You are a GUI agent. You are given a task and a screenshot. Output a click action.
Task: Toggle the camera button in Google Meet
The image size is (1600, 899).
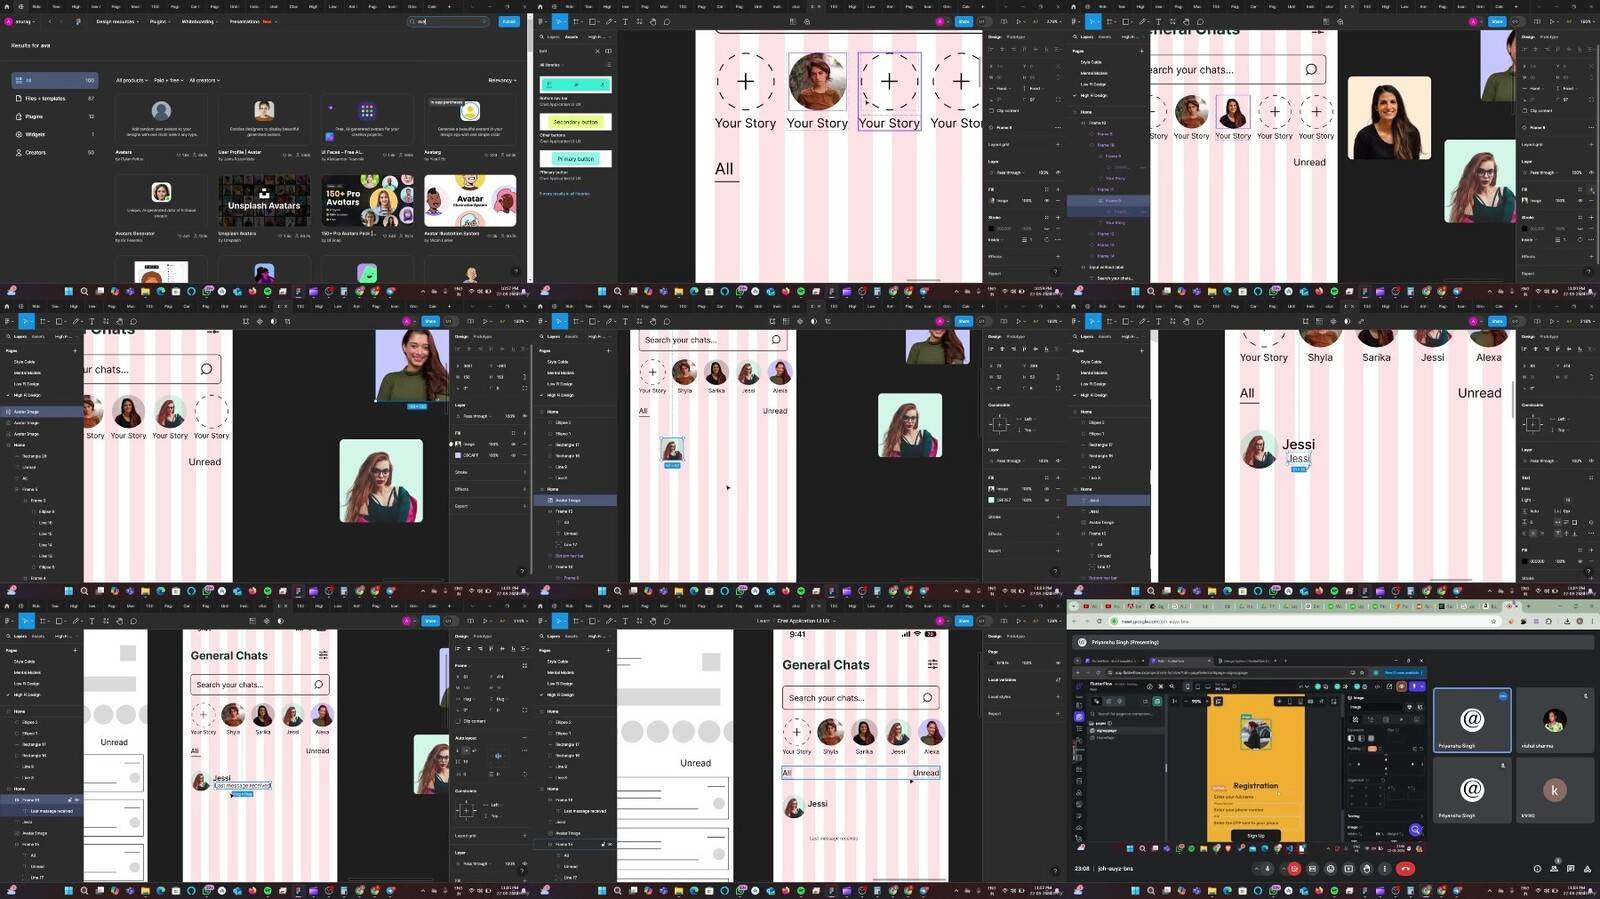point(1294,869)
